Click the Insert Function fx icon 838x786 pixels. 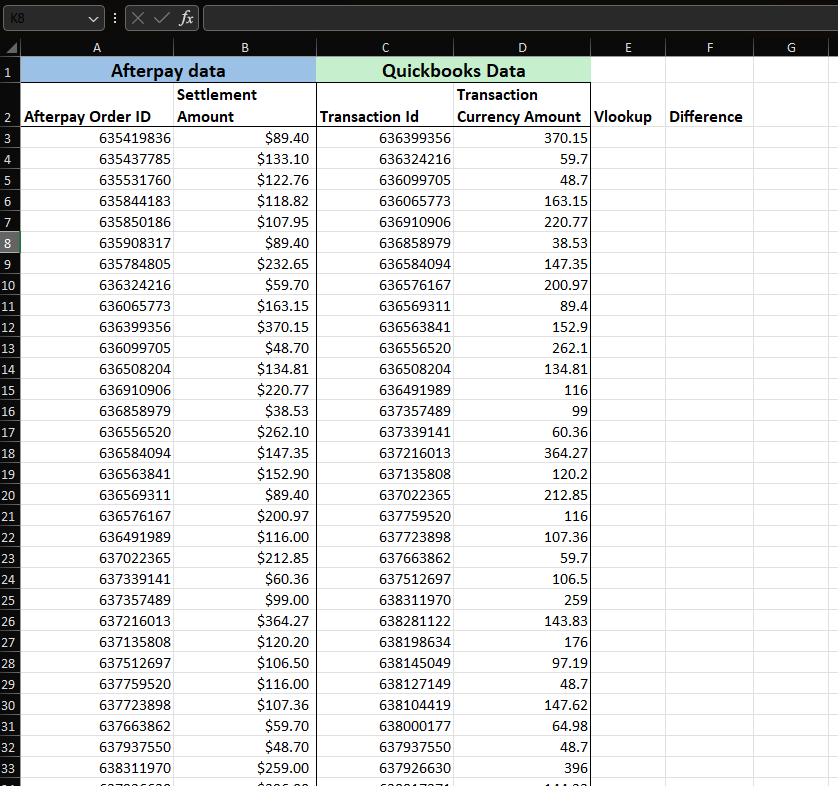click(186, 18)
